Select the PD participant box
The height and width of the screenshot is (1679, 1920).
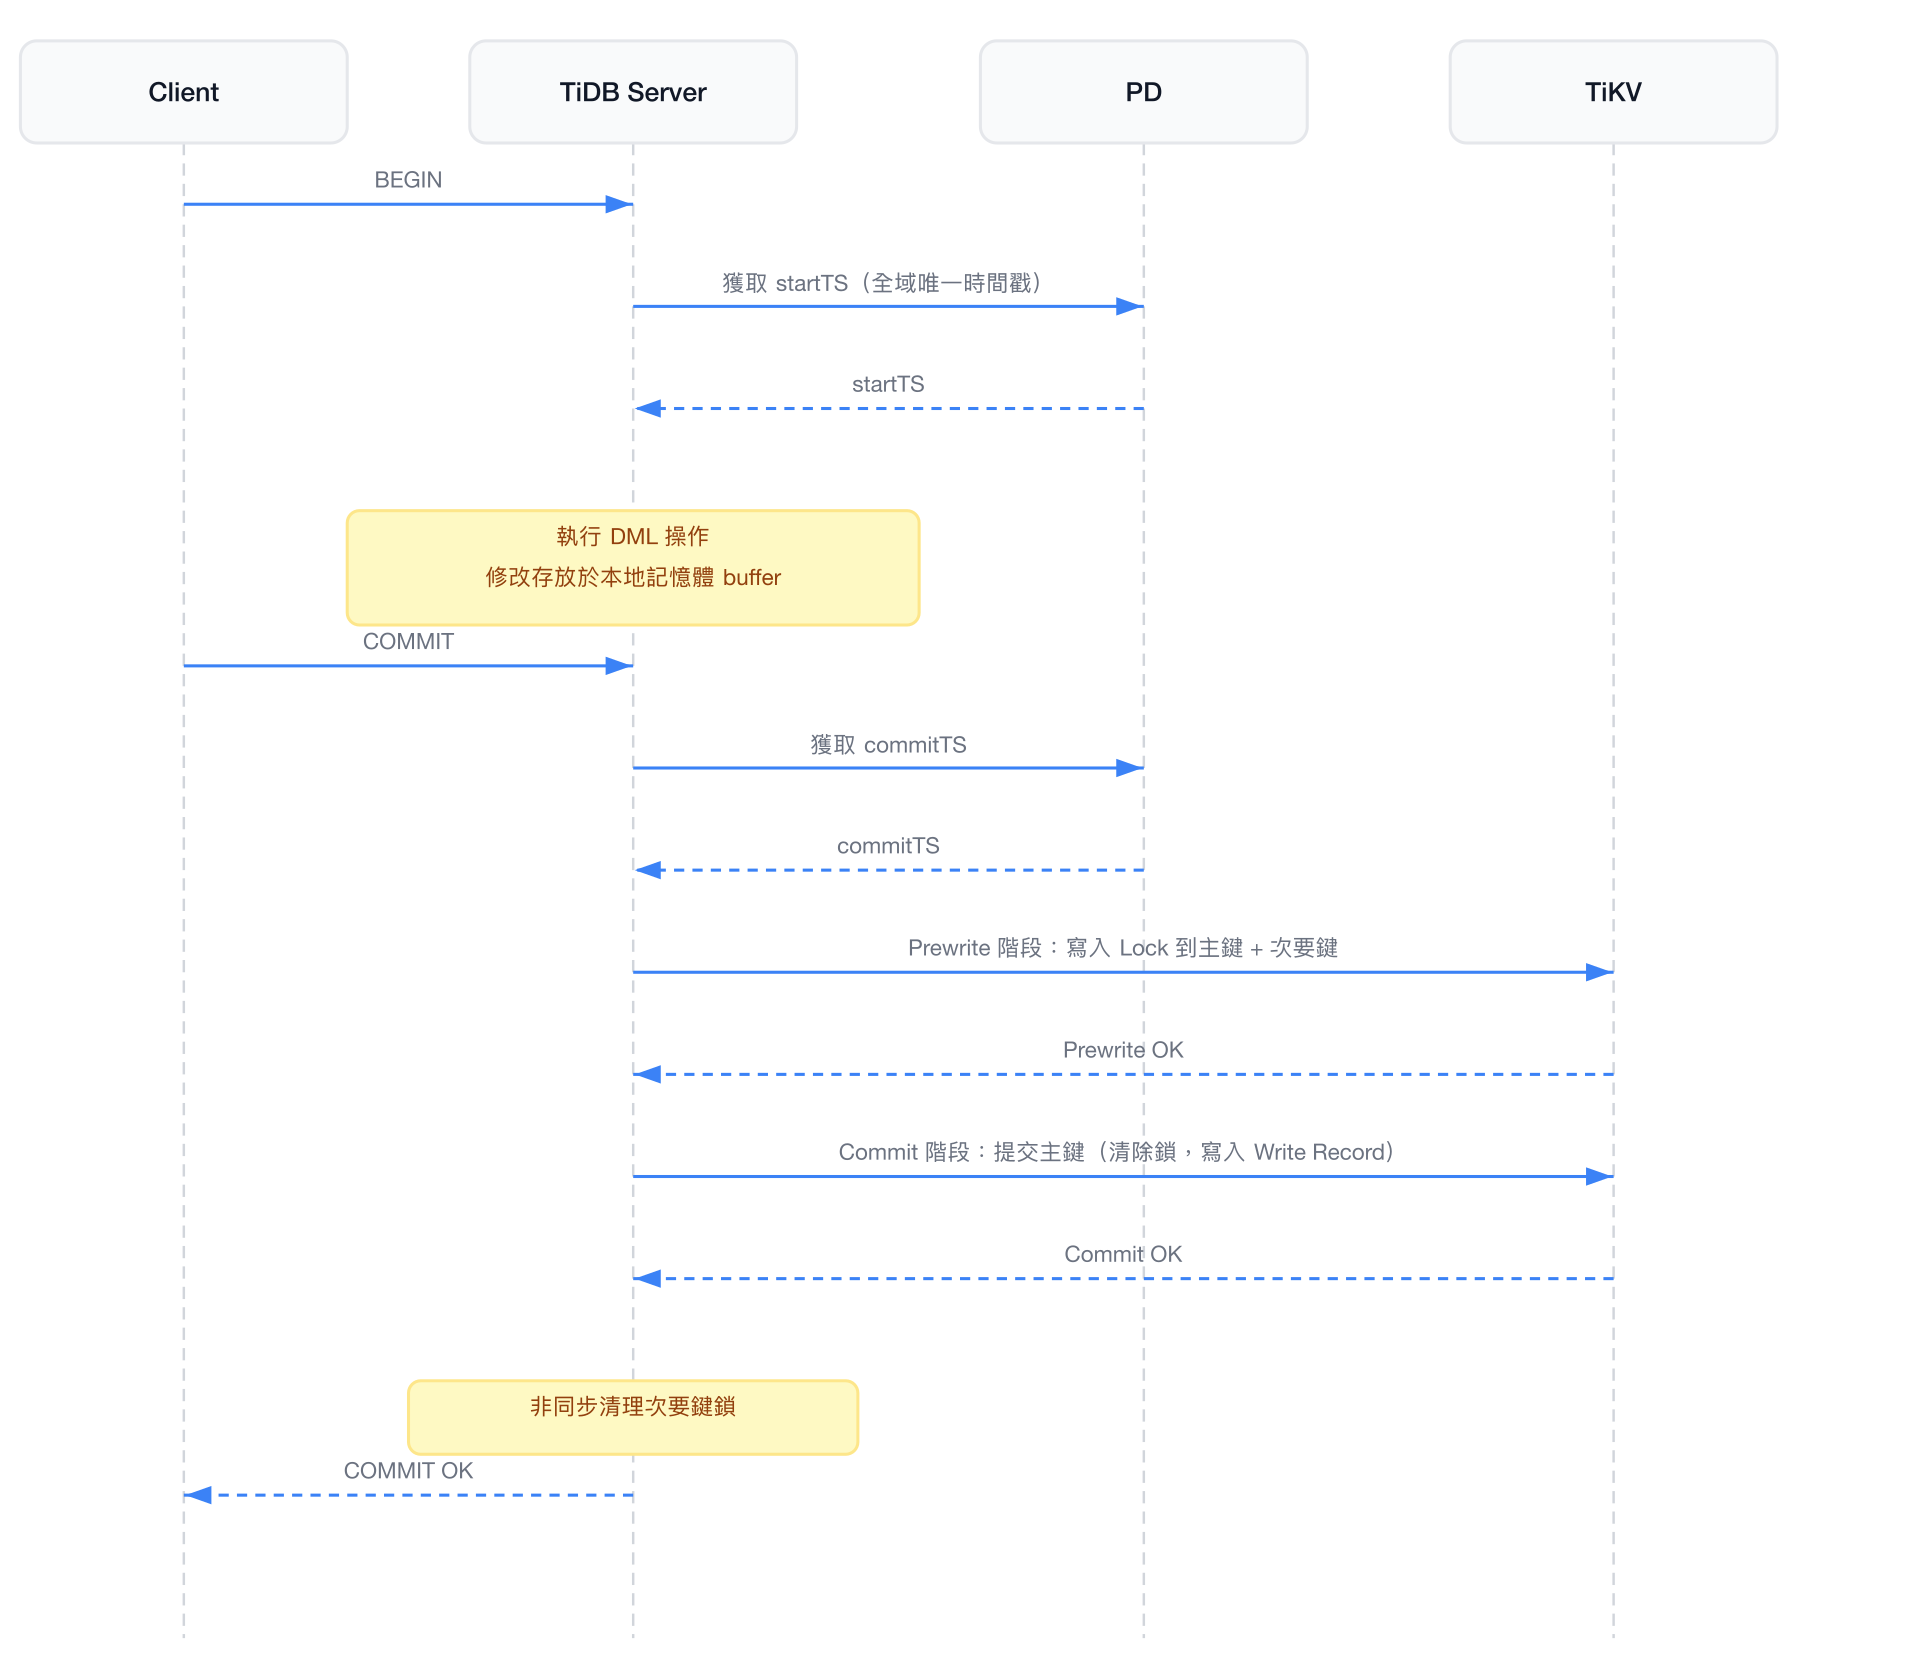pos(1144,92)
